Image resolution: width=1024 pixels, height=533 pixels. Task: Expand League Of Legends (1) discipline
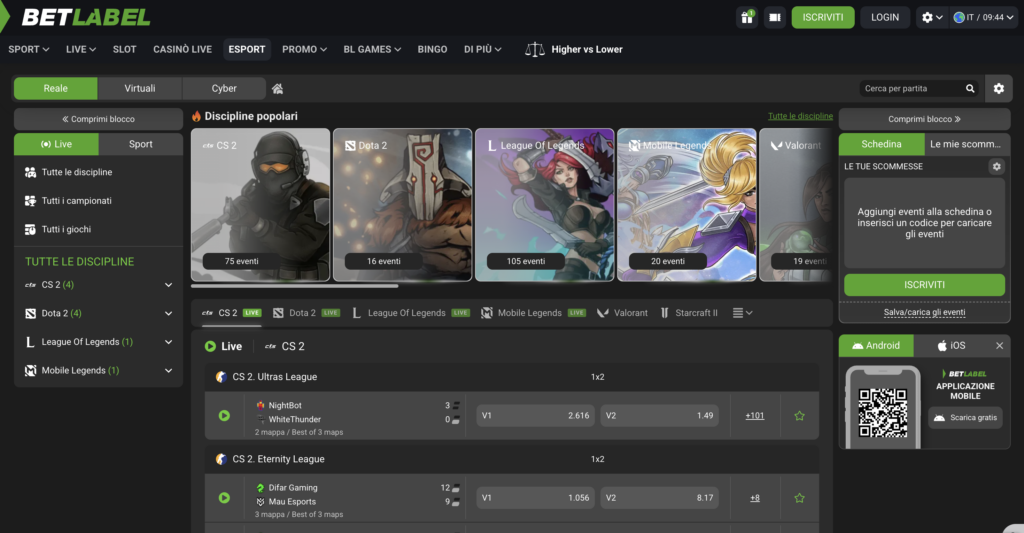(168, 342)
